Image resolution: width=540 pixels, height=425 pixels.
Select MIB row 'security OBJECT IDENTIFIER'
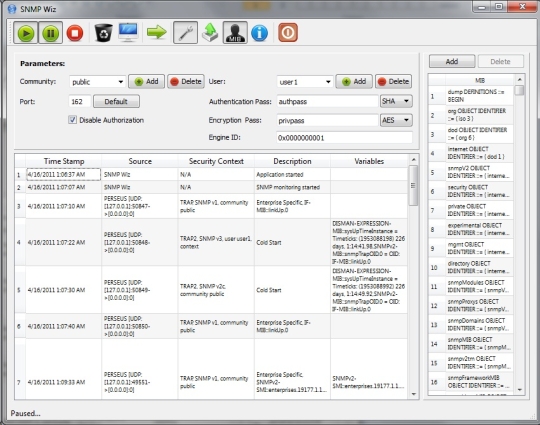pyautogui.click(x=479, y=191)
